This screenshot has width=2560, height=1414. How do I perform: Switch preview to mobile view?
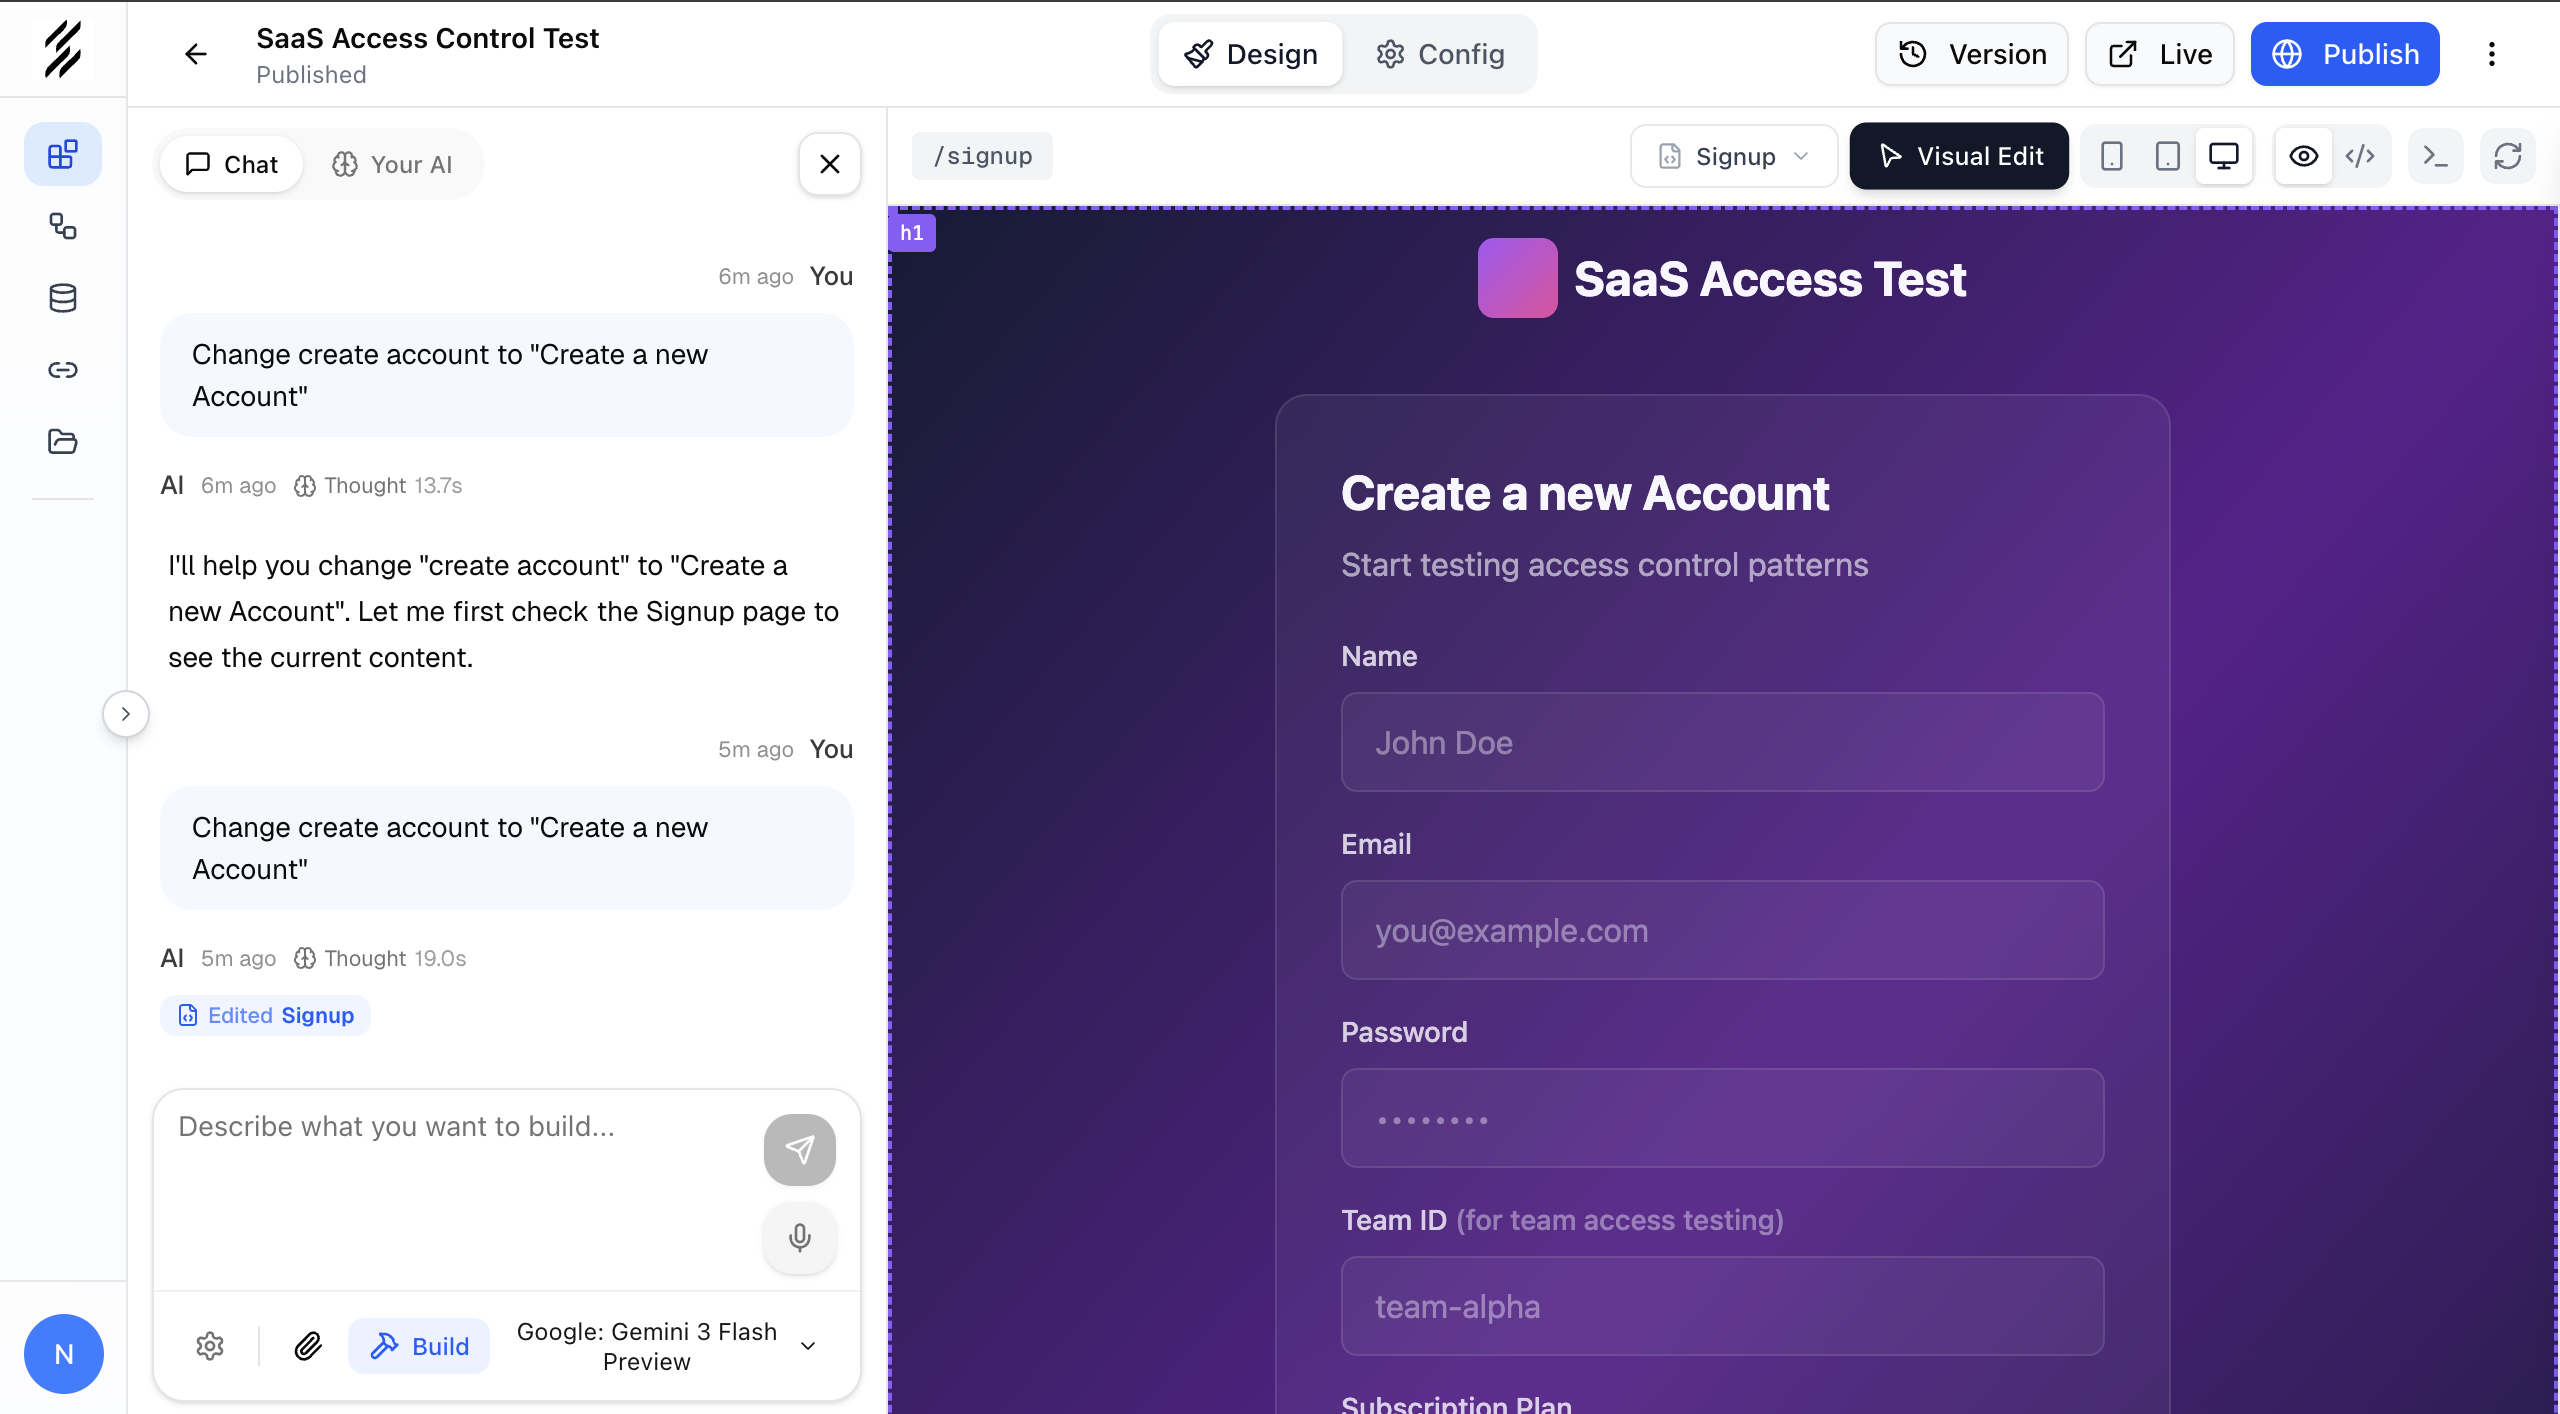coord(2110,156)
